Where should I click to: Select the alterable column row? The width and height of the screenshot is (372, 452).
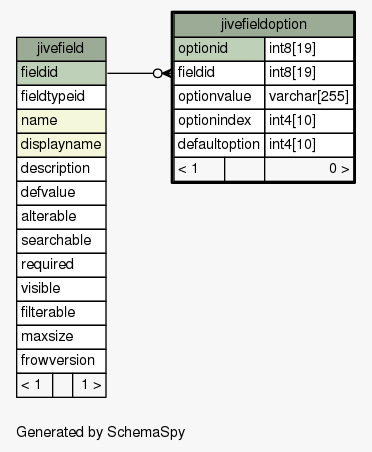[x=61, y=217]
